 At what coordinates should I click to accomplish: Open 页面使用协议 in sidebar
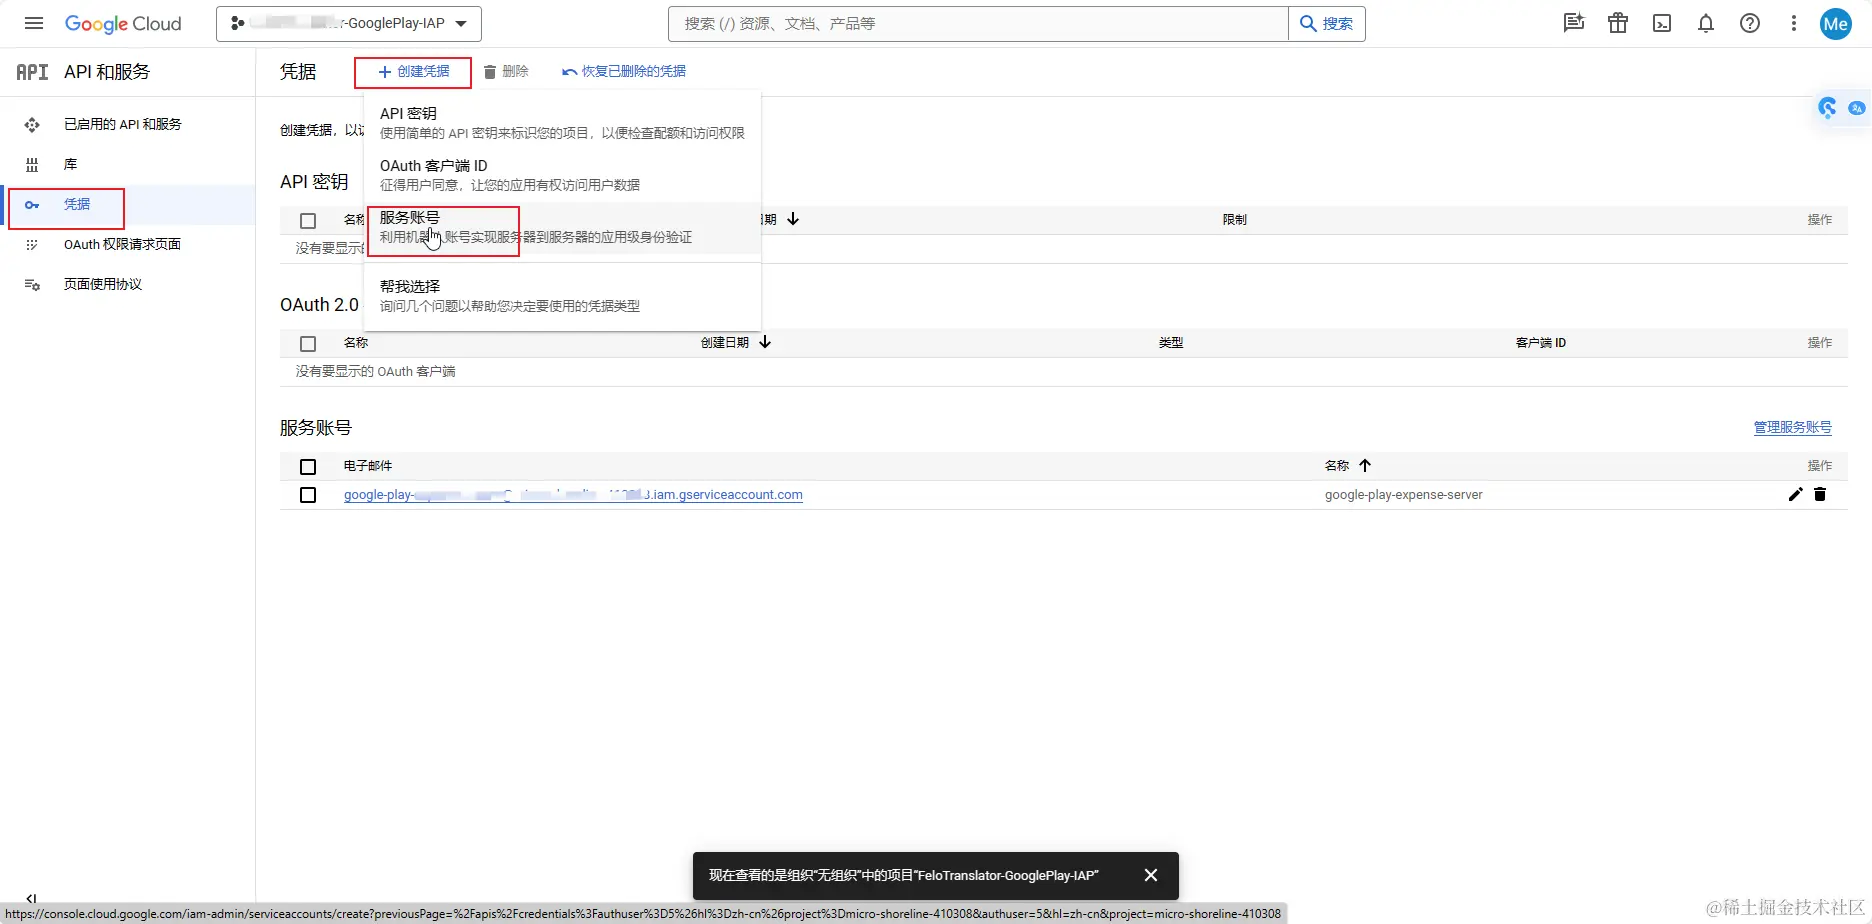point(103,284)
